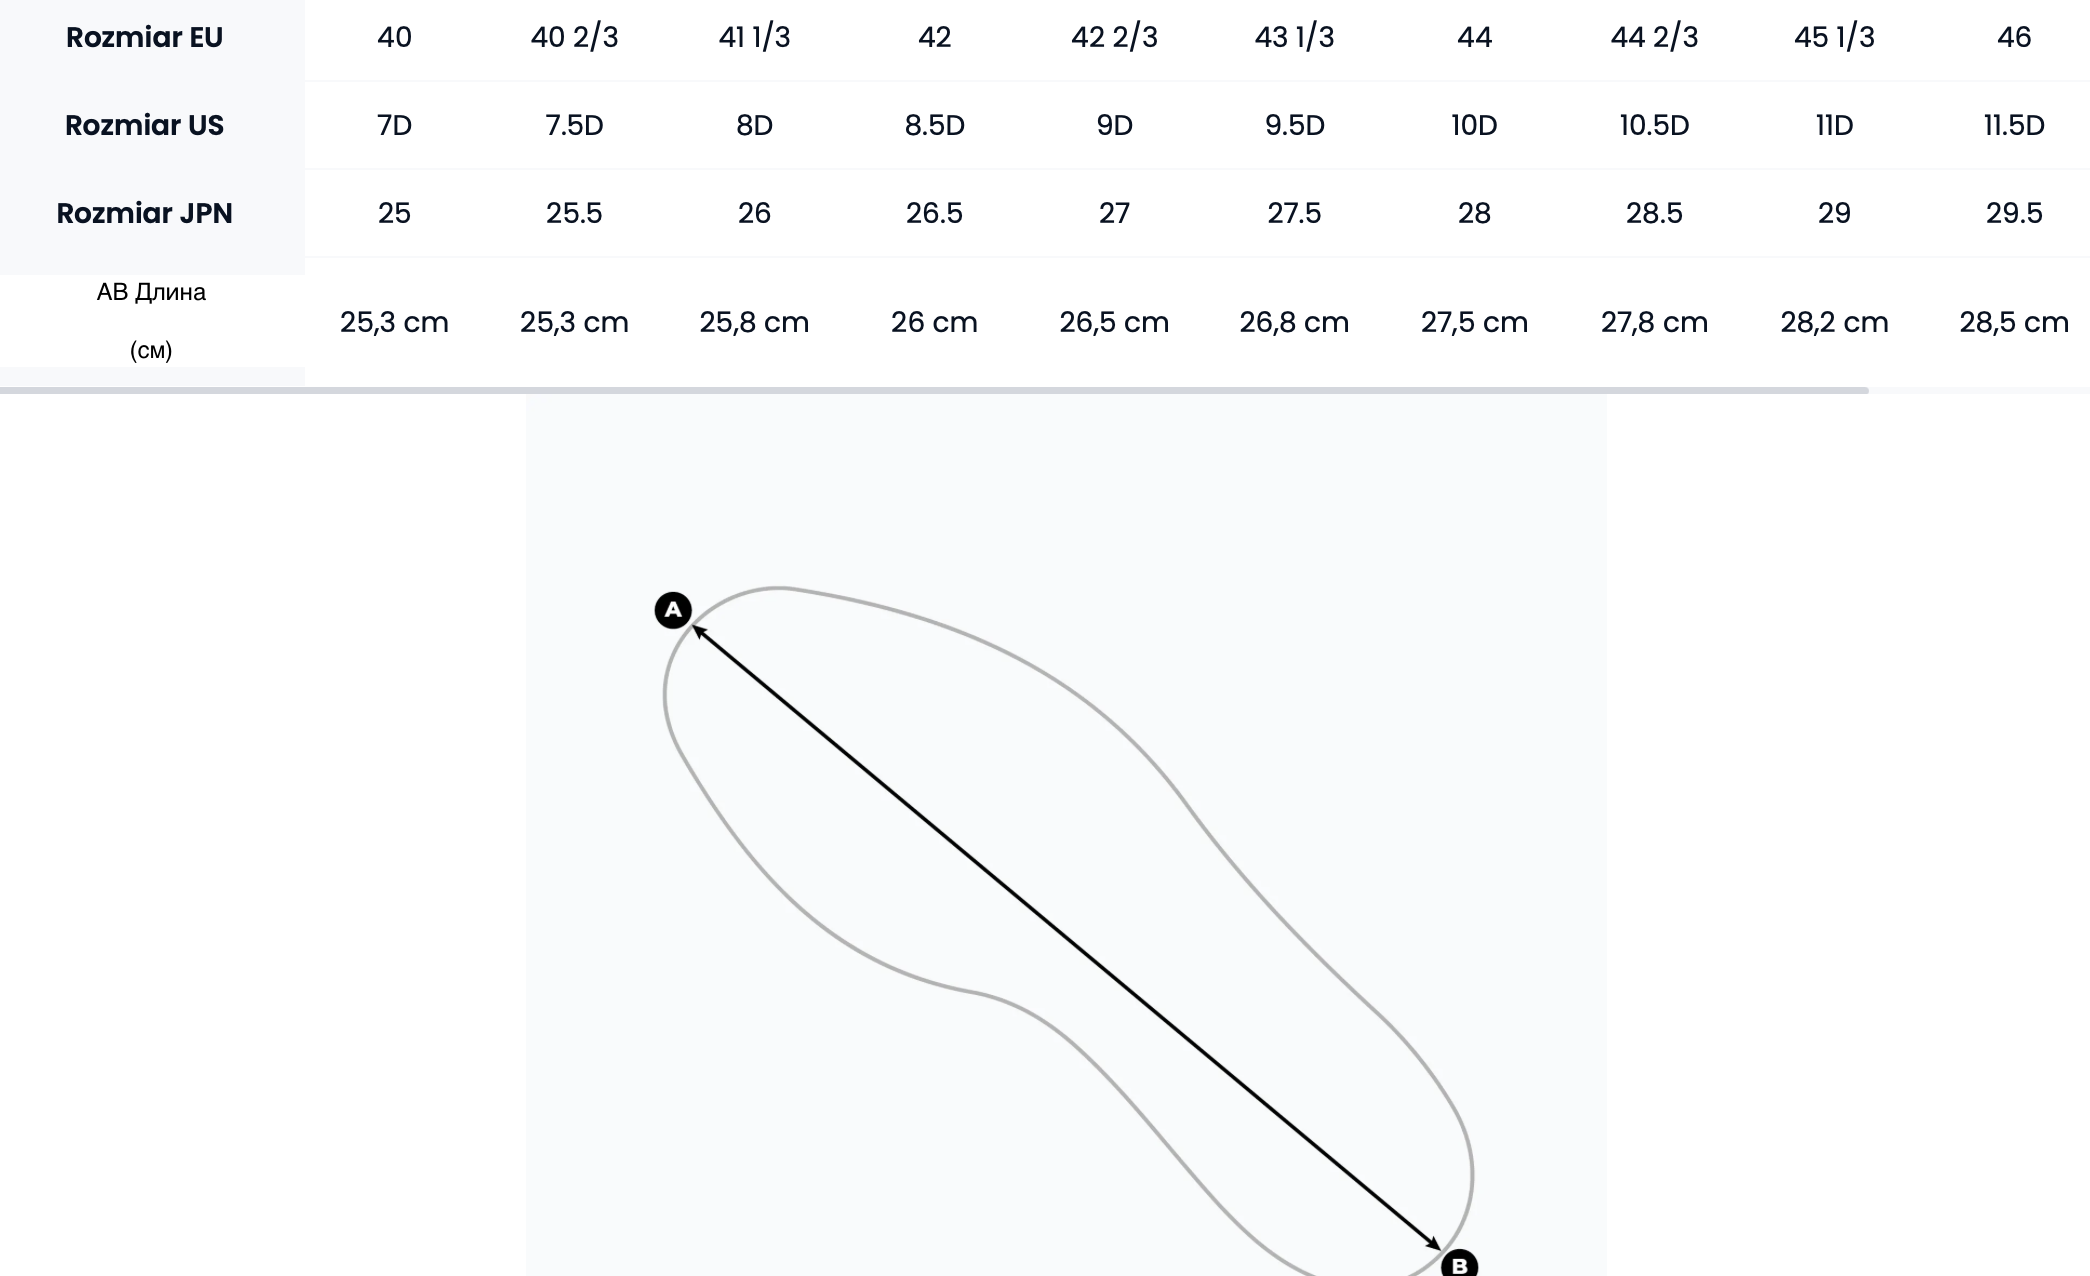Click the A point marker on the diagram
Viewport: 2090px width, 1276px height.
coord(673,610)
